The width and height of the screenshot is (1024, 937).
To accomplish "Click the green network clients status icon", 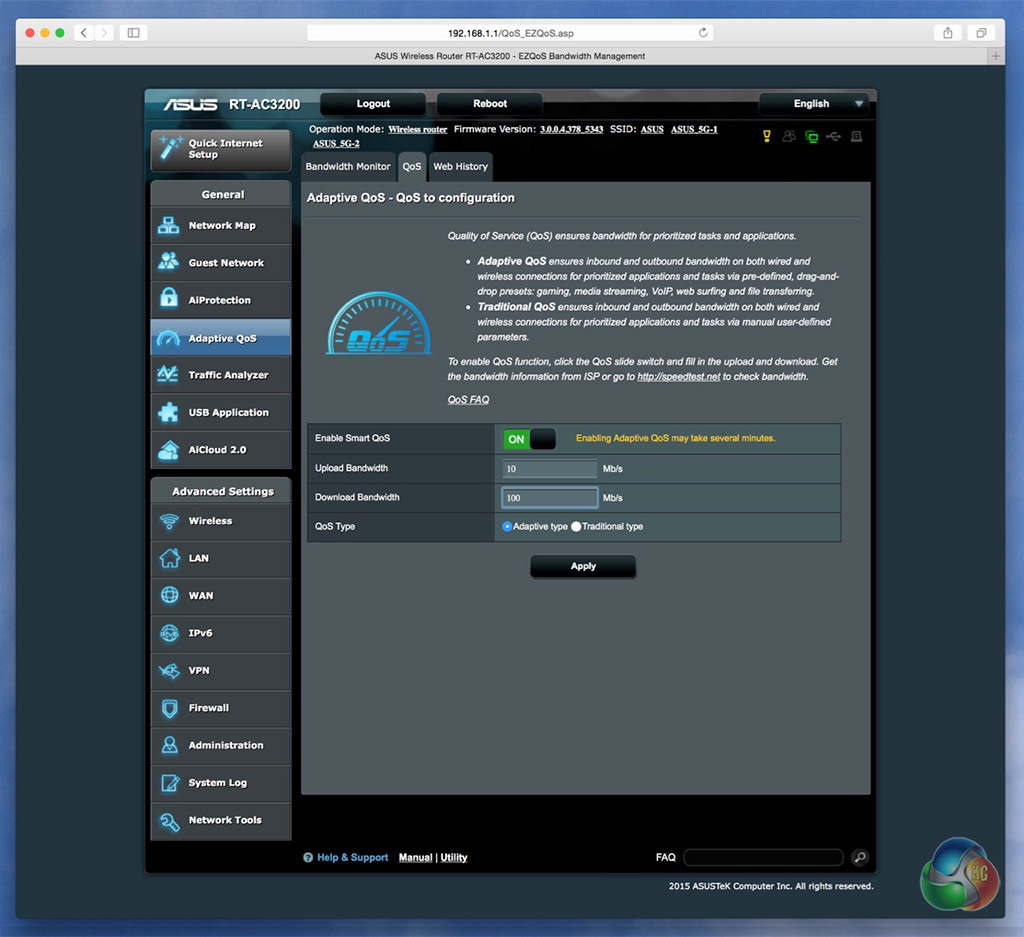I will [811, 136].
